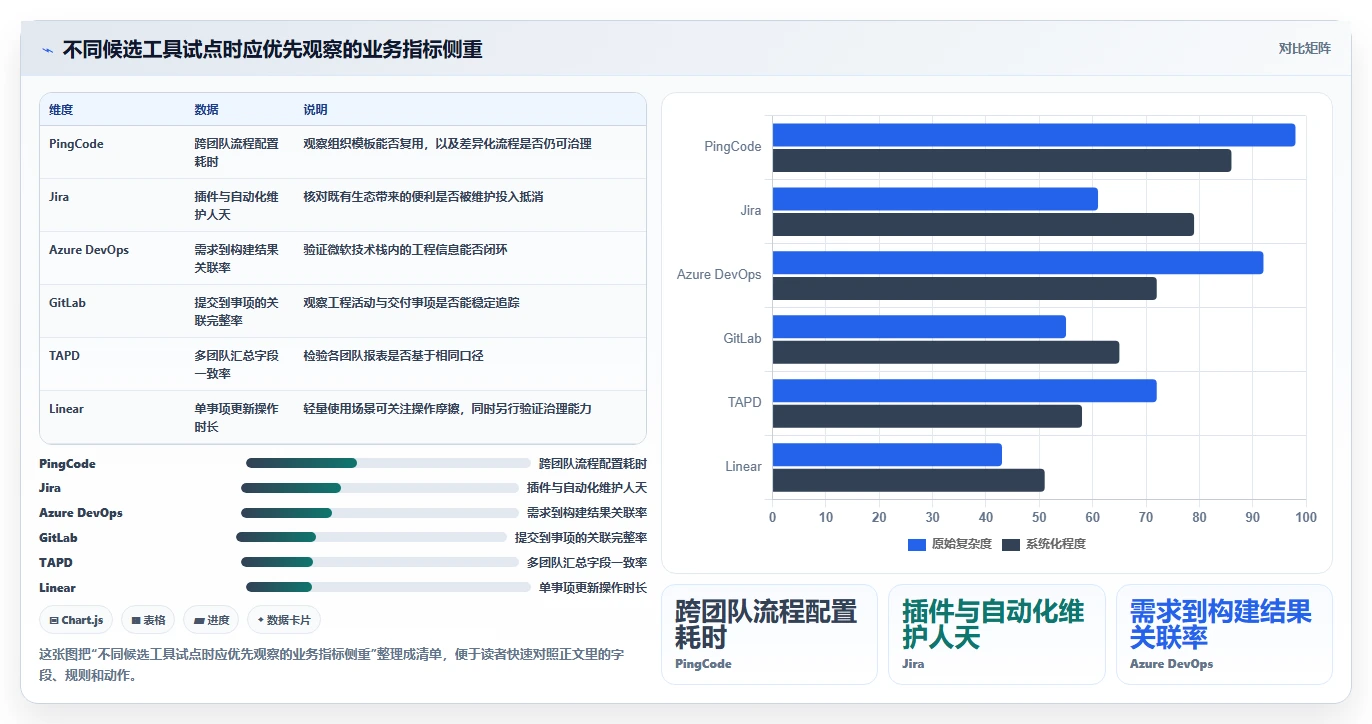Click Jira dark bar in chart
The image size is (1372, 724).
[983, 225]
